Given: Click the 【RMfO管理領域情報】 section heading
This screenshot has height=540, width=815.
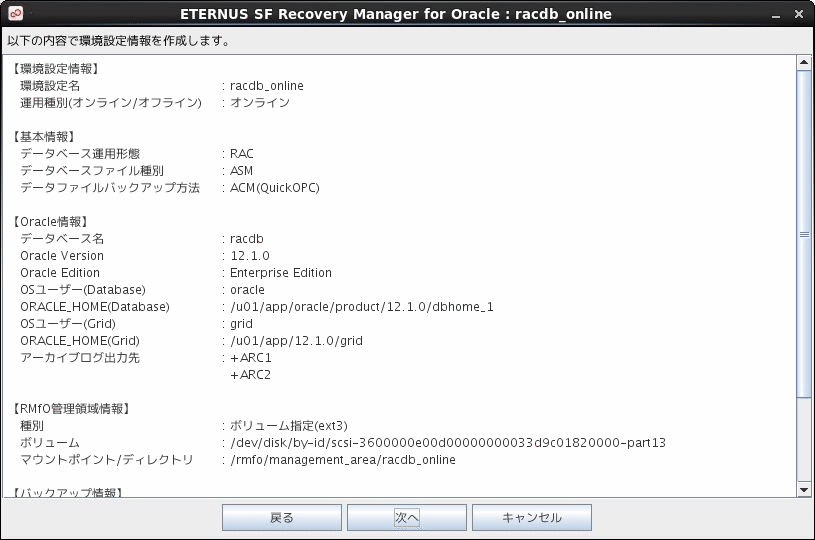Looking at the screenshot, I should (71, 409).
